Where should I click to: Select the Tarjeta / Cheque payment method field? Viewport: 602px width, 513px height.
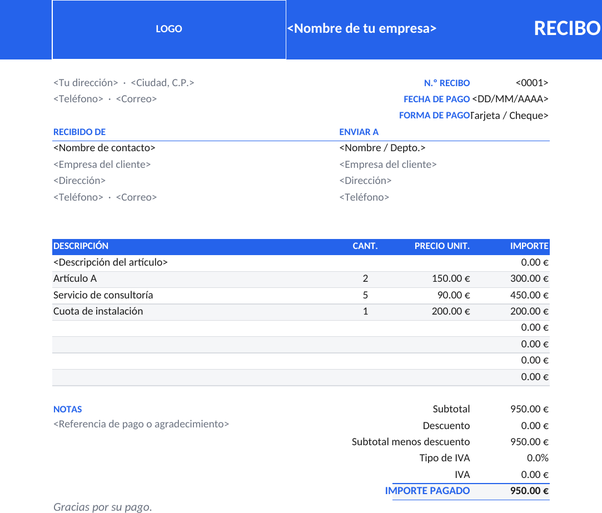509,116
